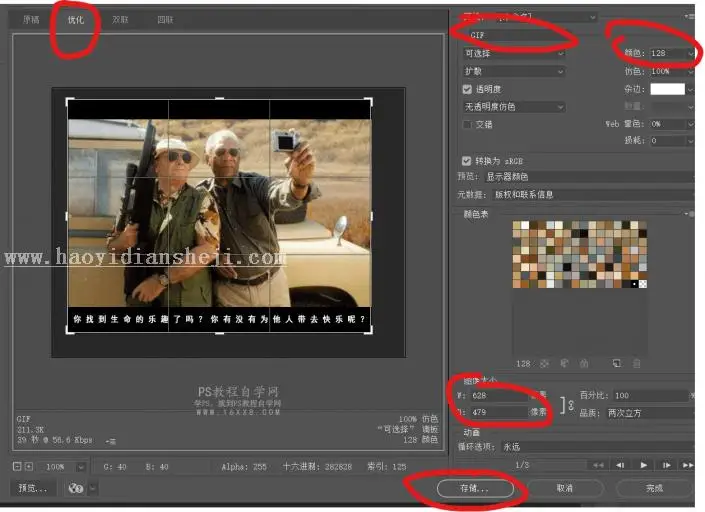Image resolution: width=705 pixels, height=512 pixels.
Task: Toggle the 转换为 sRGB checkbox
Action: [466, 160]
